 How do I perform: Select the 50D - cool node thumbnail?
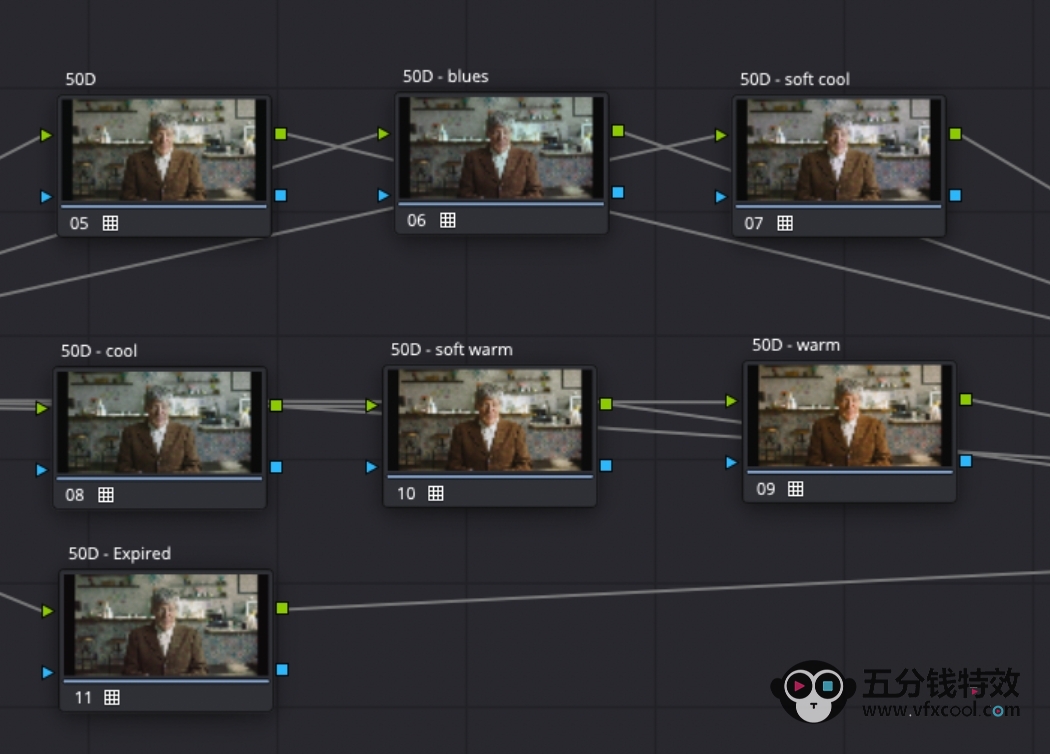(159, 422)
